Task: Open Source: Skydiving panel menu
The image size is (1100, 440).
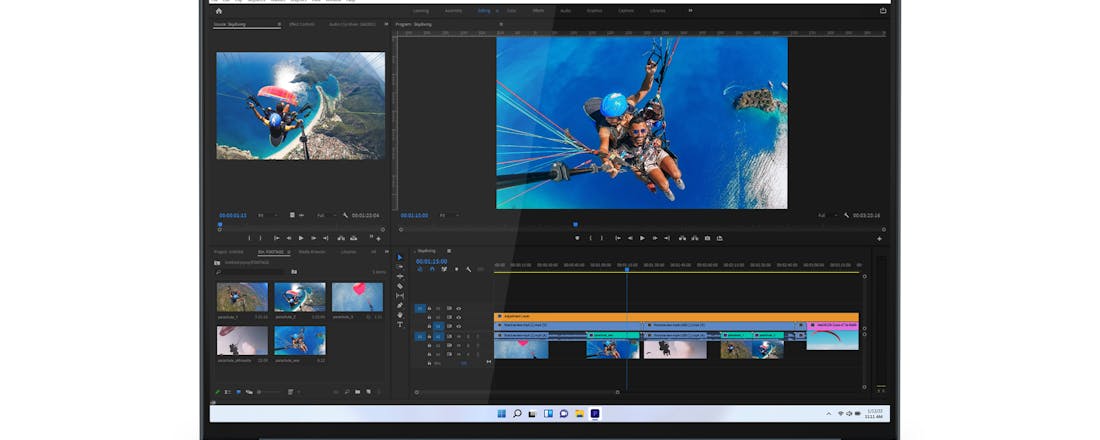Action: (279, 24)
